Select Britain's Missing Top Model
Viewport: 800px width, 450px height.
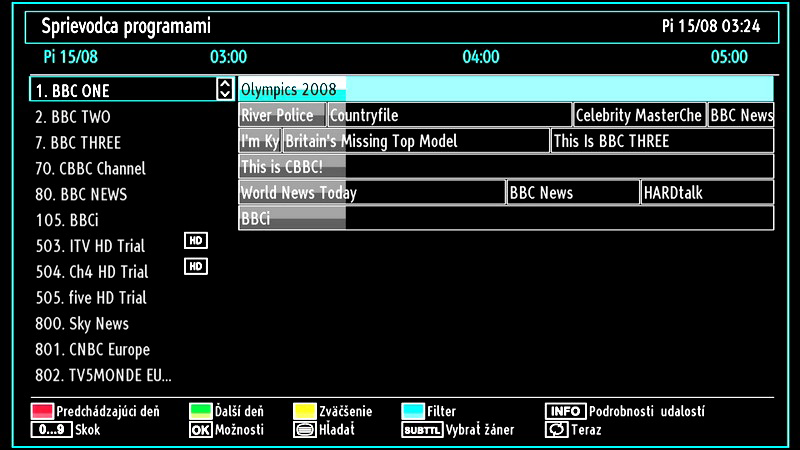point(416,141)
